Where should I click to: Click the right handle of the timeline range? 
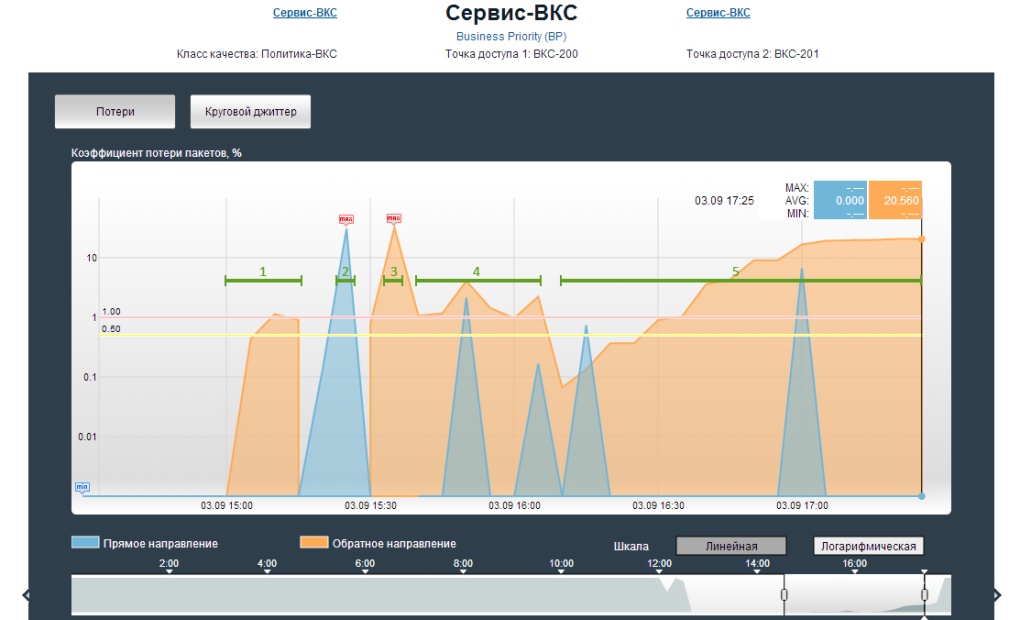[924, 595]
